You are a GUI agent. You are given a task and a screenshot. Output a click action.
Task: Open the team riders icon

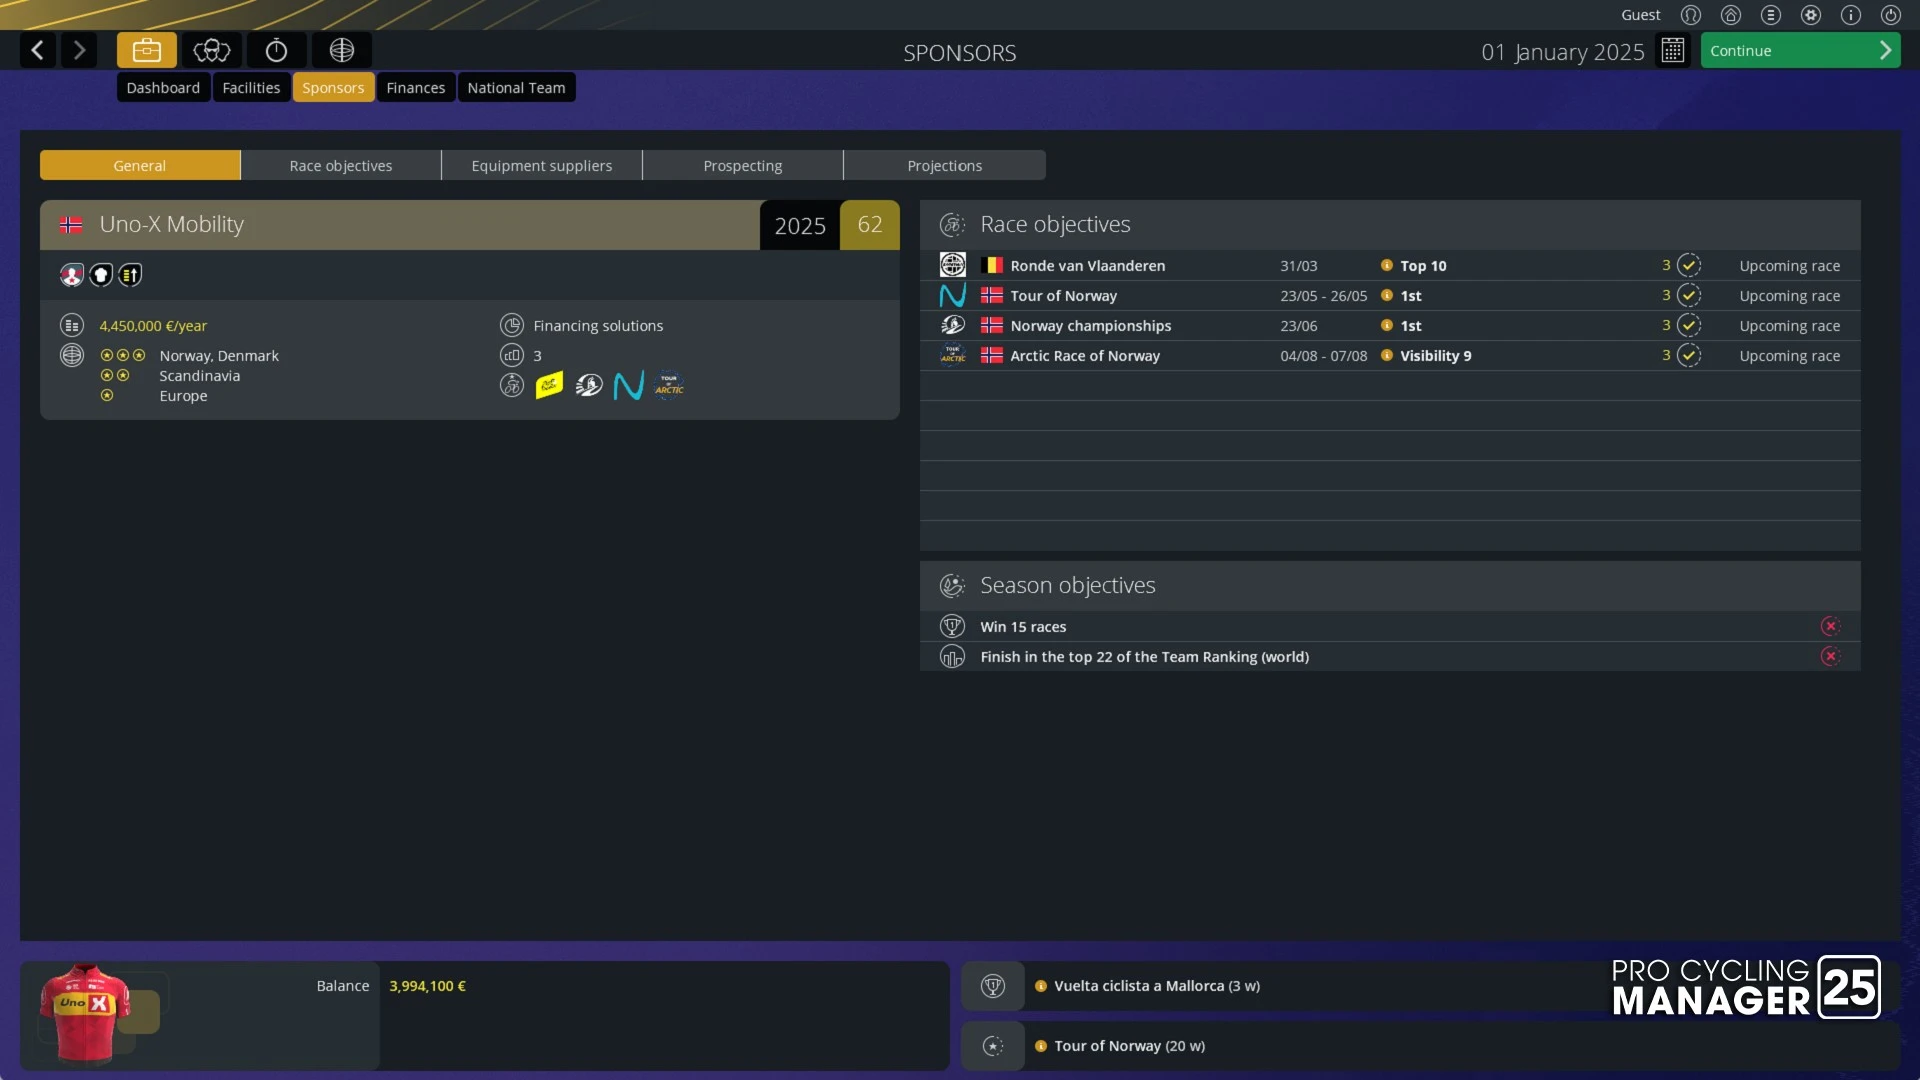coord(211,50)
